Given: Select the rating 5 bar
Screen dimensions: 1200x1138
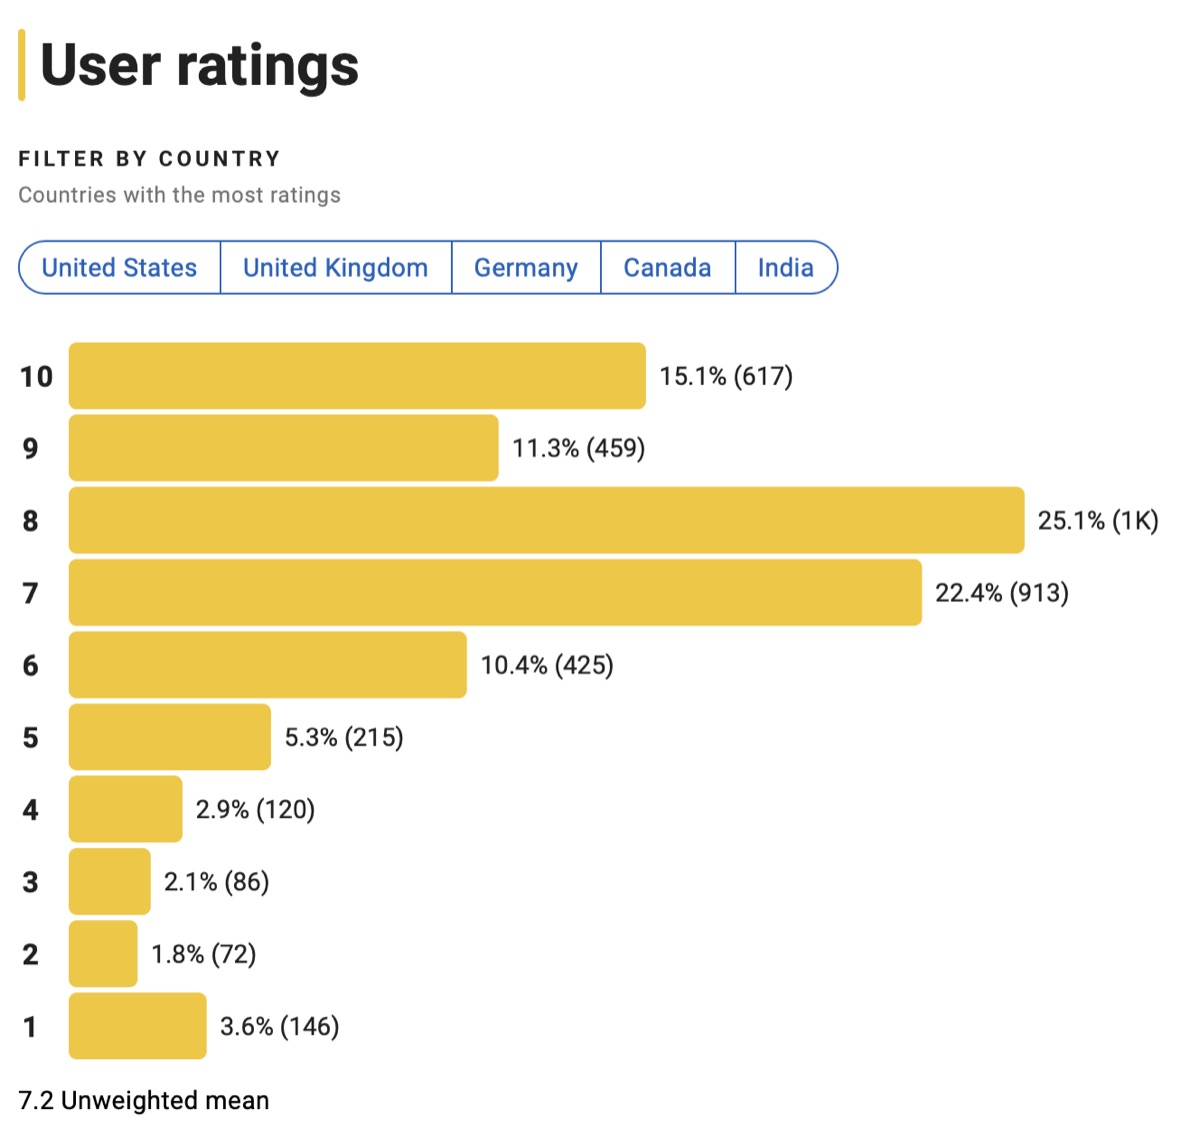Looking at the screenshot, I should (x=169, y=737).
